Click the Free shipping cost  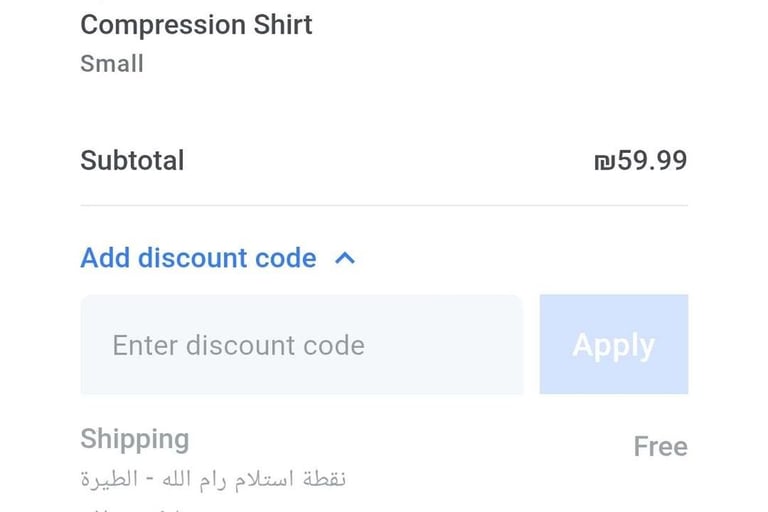[x=660, y=446]
